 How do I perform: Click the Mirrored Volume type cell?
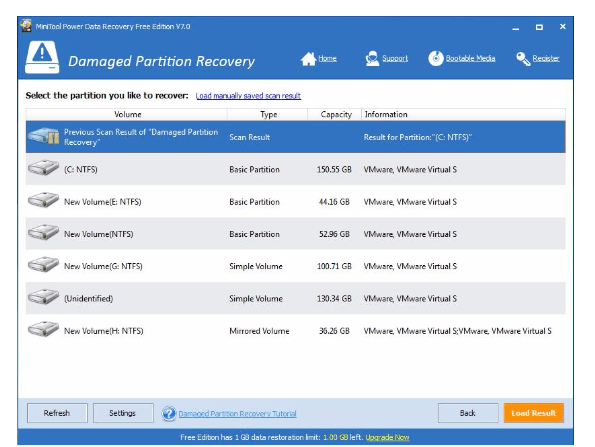[x=259, y=331]
